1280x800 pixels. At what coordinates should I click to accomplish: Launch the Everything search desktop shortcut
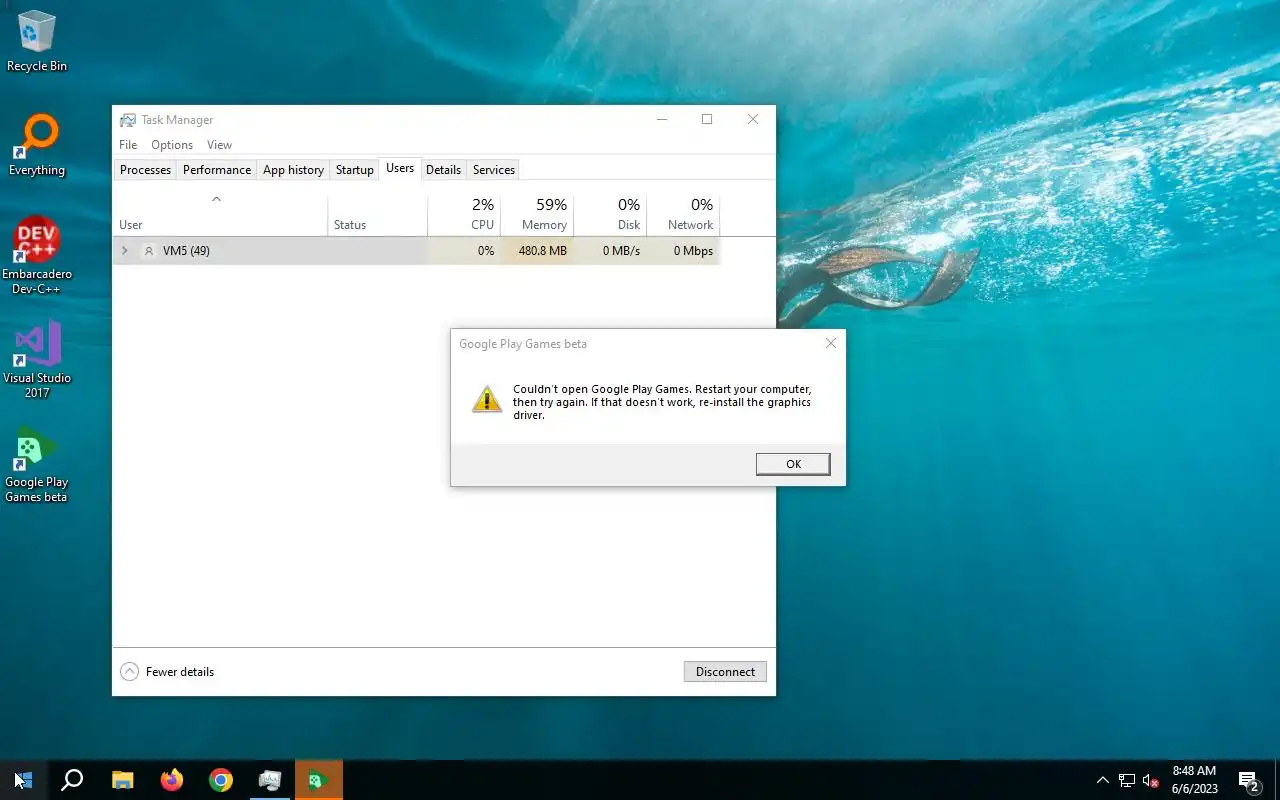(37, 146)
